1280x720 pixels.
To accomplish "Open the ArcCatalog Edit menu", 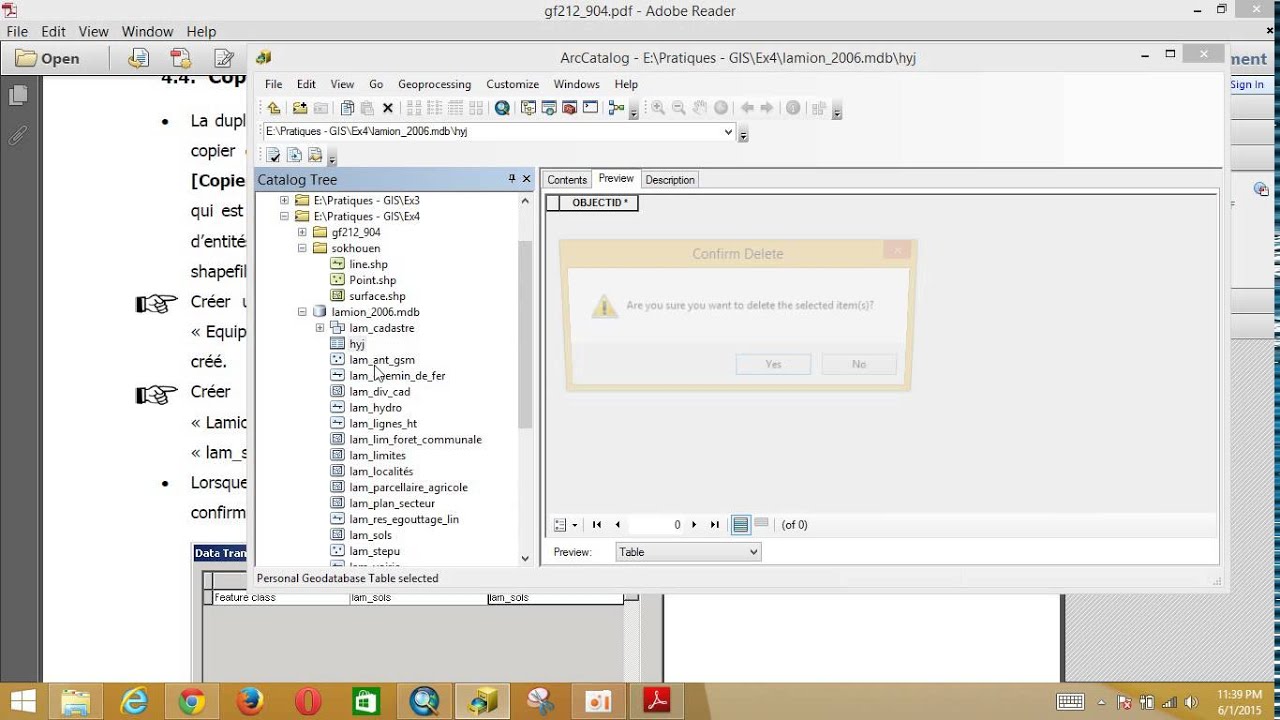I will 306,84.
